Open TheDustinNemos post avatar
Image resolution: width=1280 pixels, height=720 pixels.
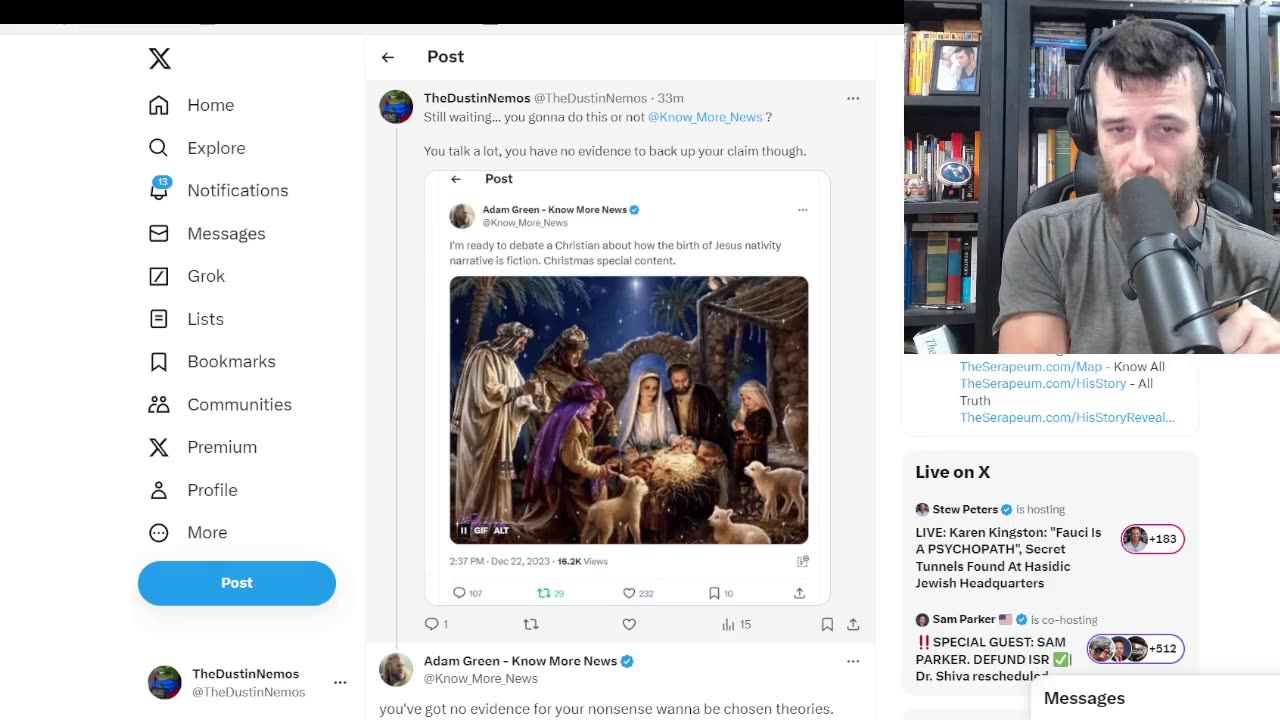[396, 107]
